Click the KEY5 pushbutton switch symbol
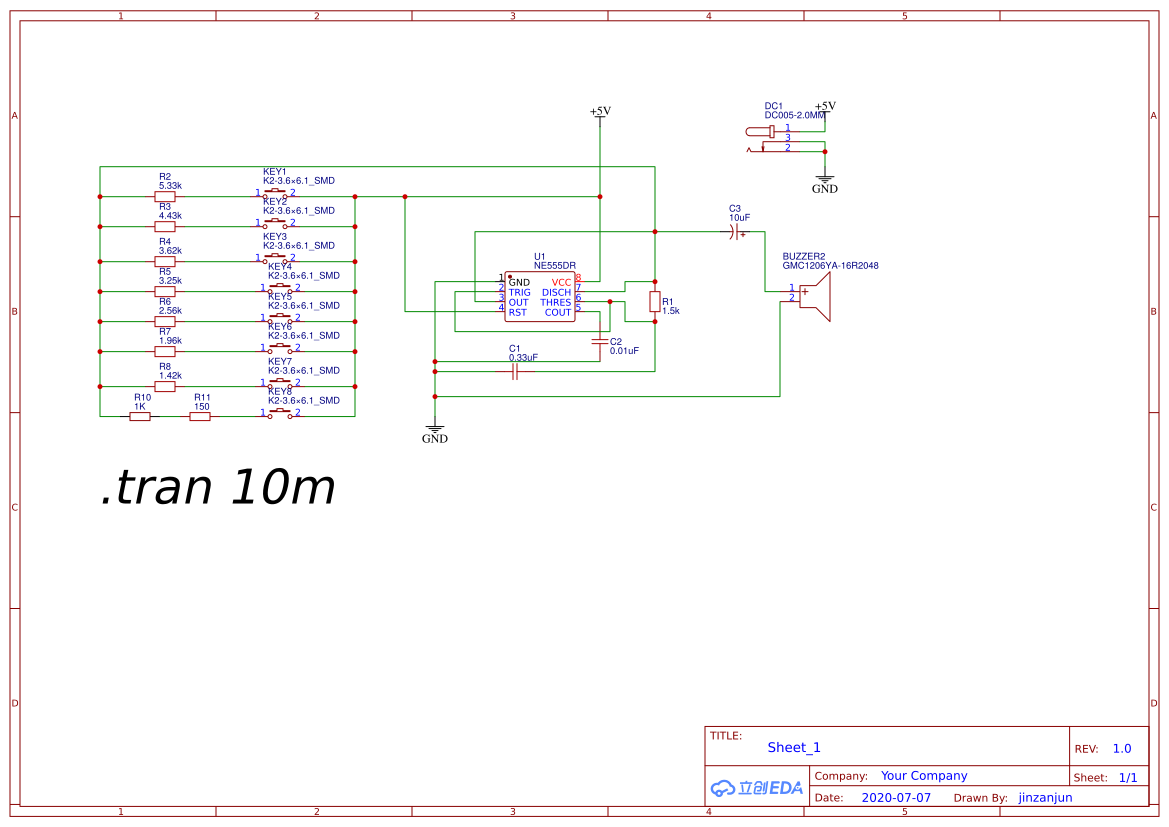The width and height of the screenshot is (1169, 827). [280, 319]
